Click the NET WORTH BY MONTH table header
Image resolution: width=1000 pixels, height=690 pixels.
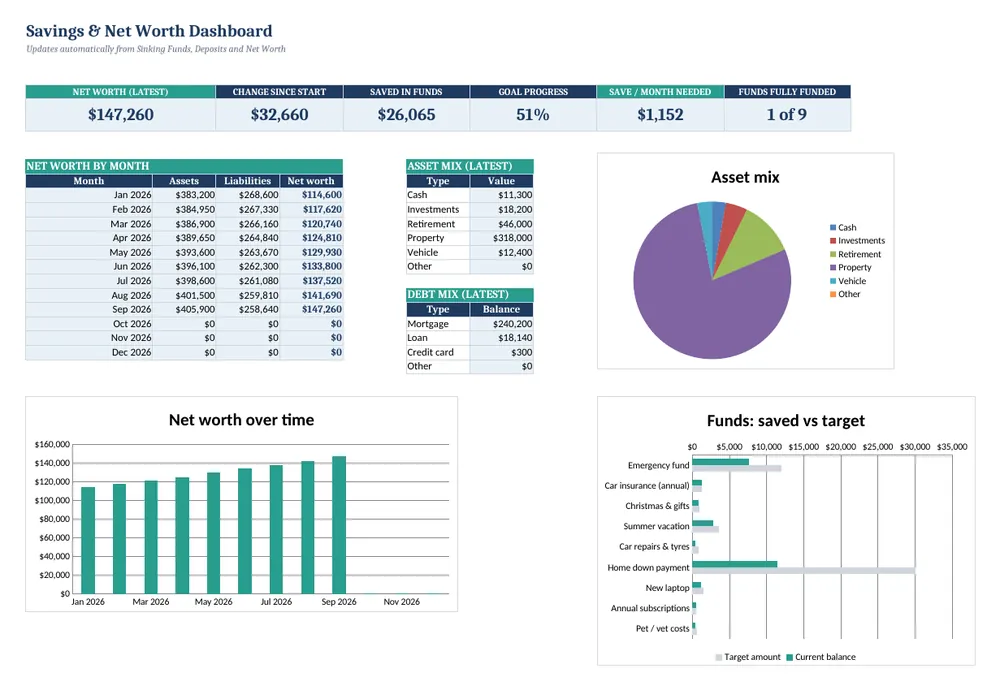(x=184, y=166)
